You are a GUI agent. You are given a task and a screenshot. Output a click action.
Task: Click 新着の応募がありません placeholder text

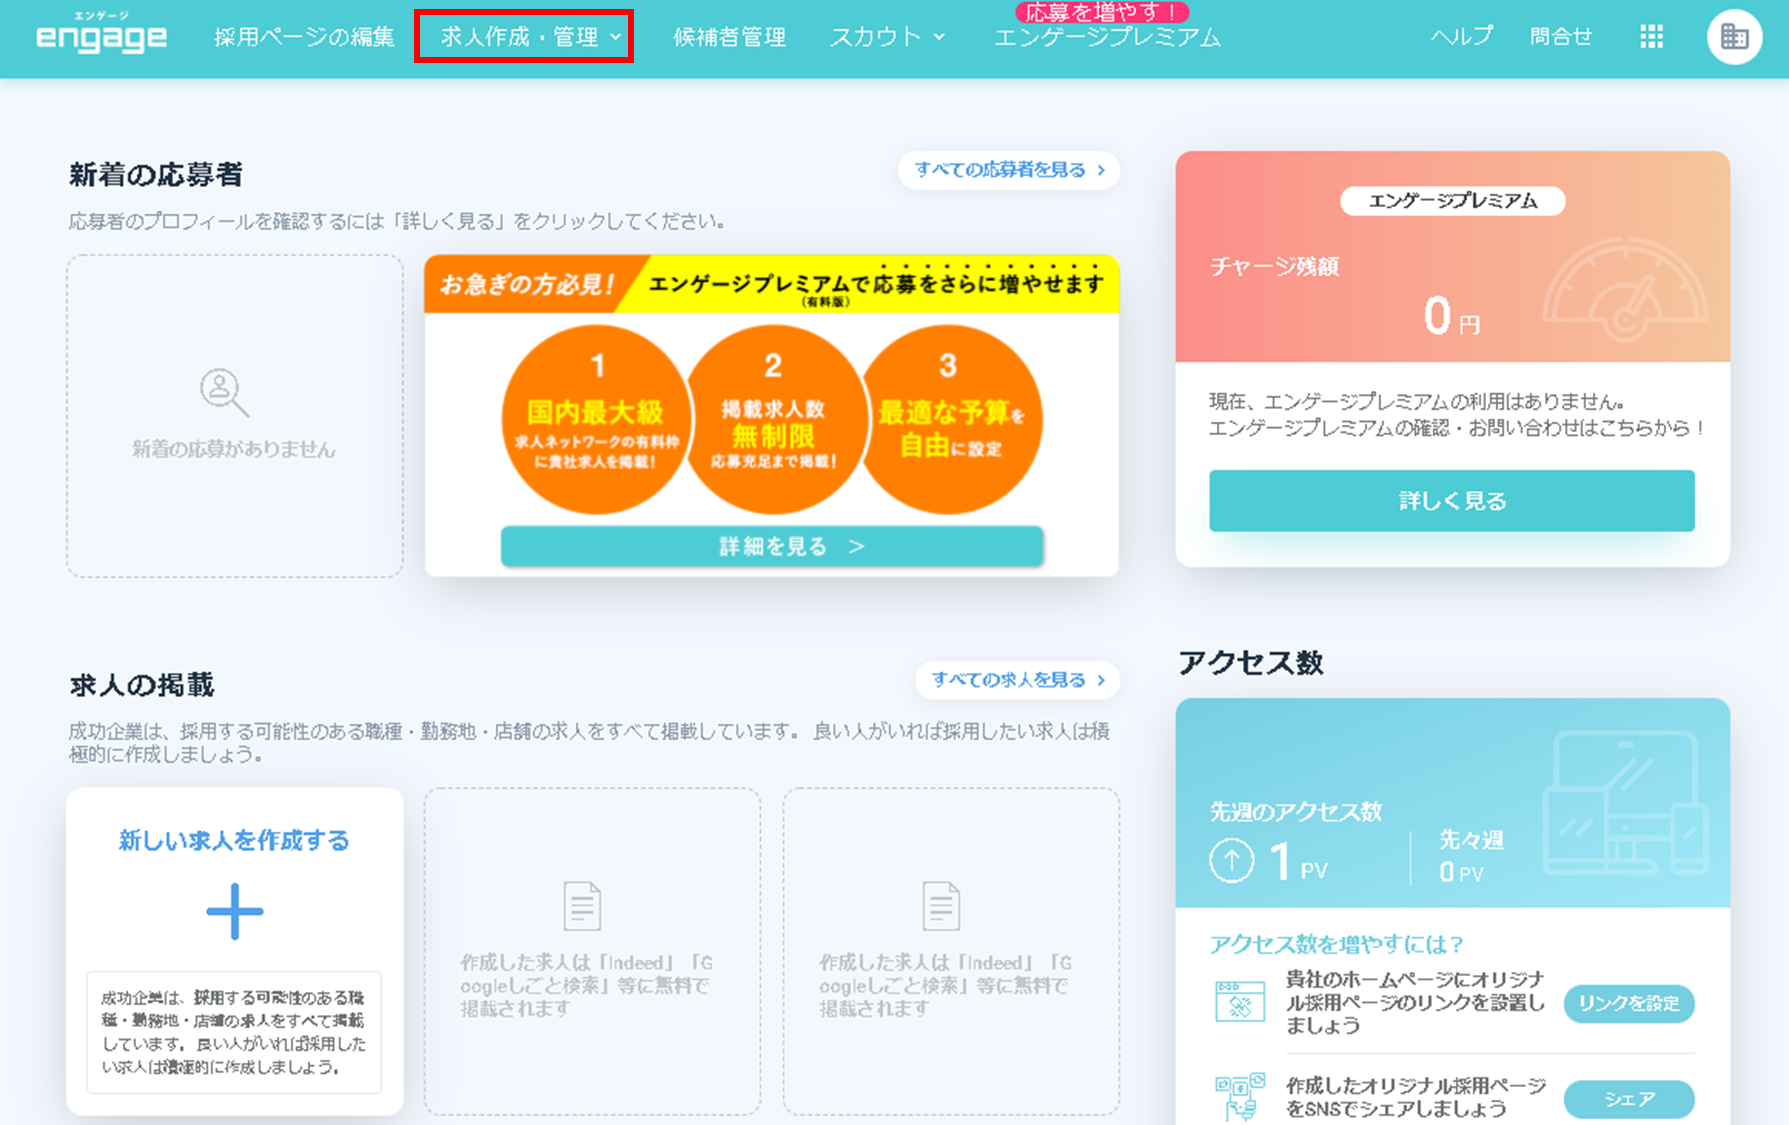click(x=234, y=449)
